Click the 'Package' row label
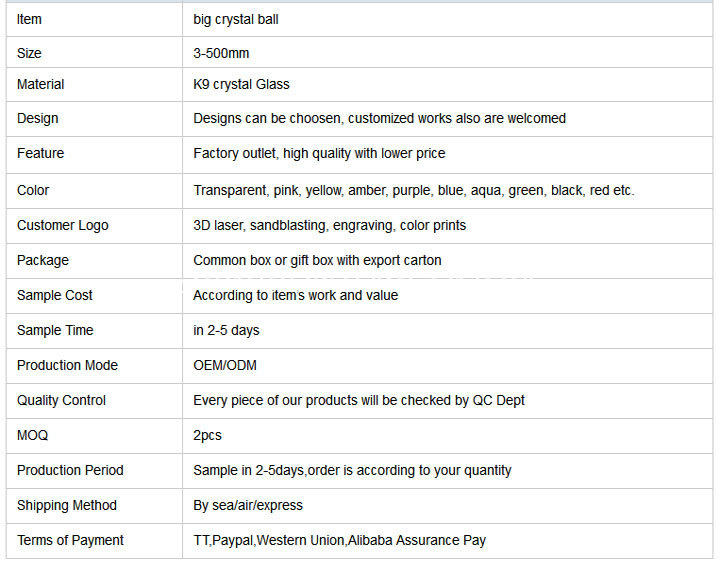 click(43, 260)
